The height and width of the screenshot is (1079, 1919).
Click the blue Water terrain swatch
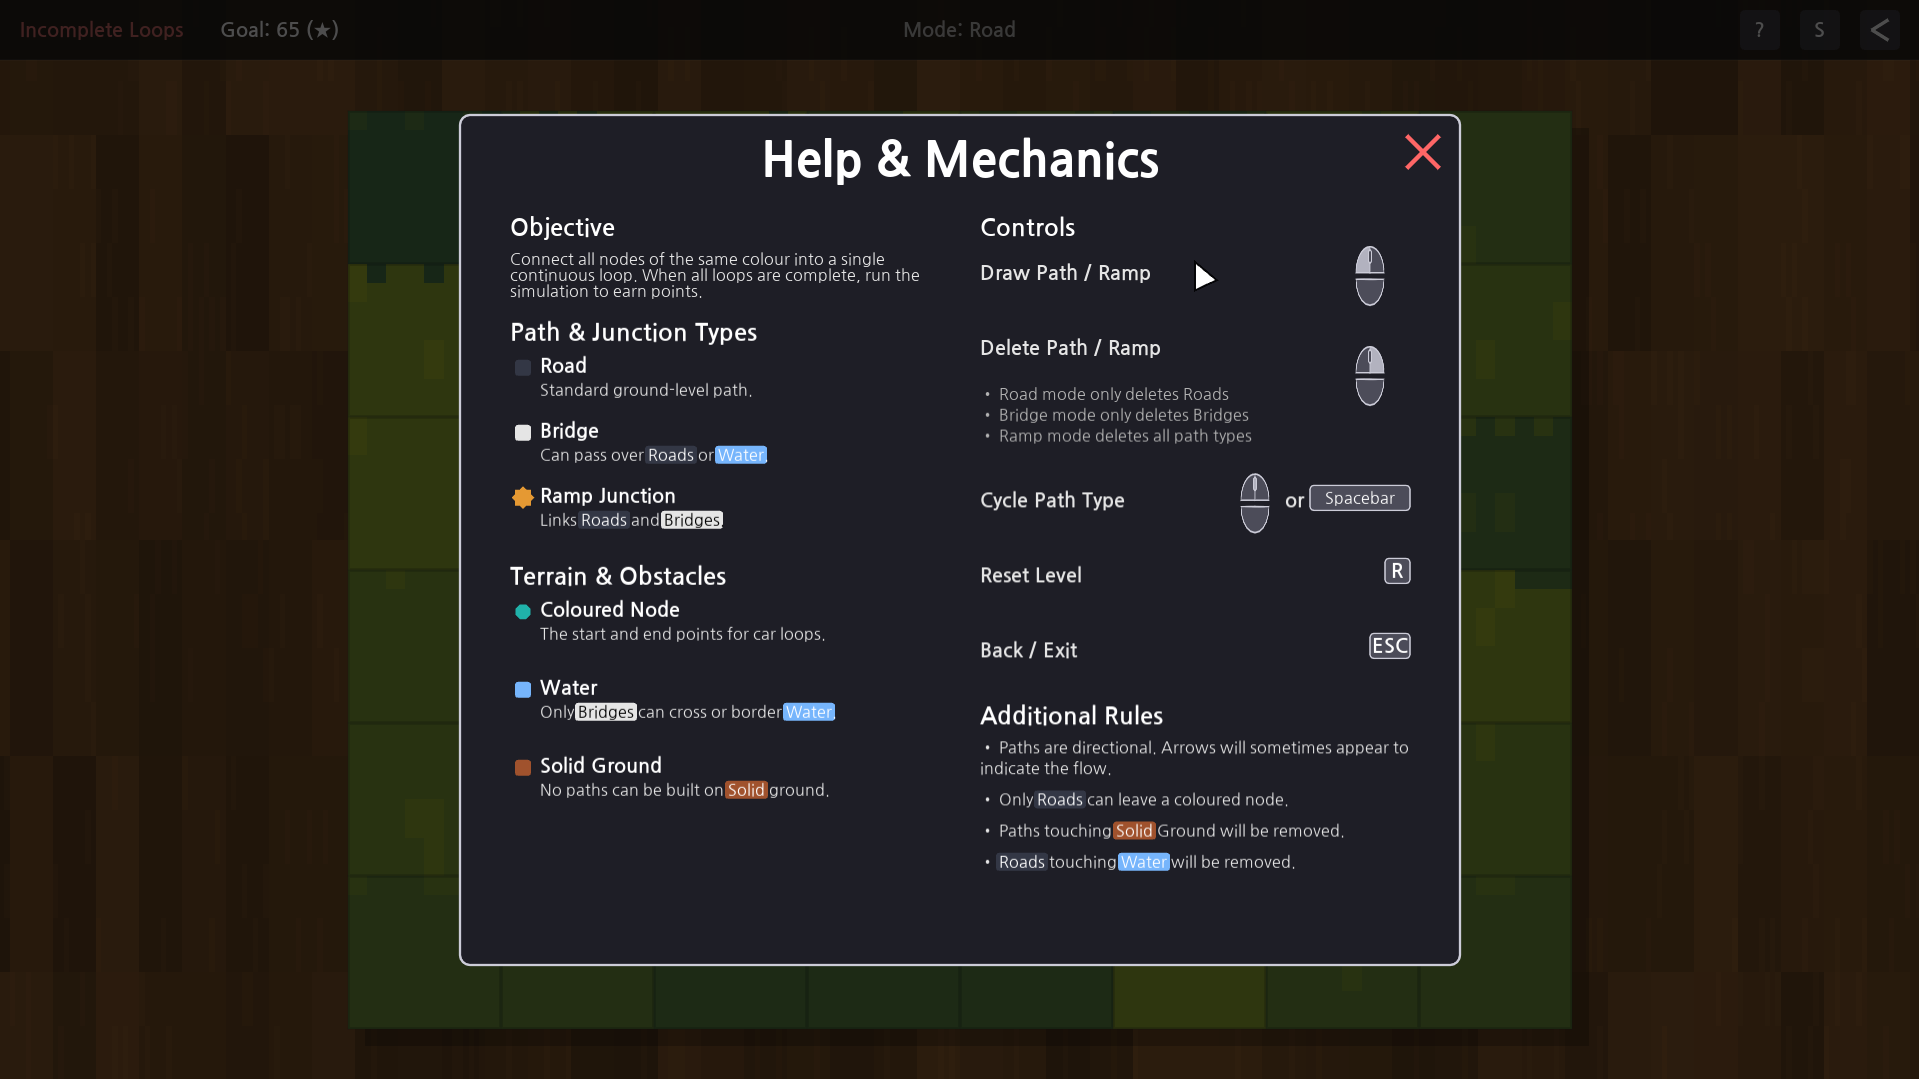click(523, 689)
